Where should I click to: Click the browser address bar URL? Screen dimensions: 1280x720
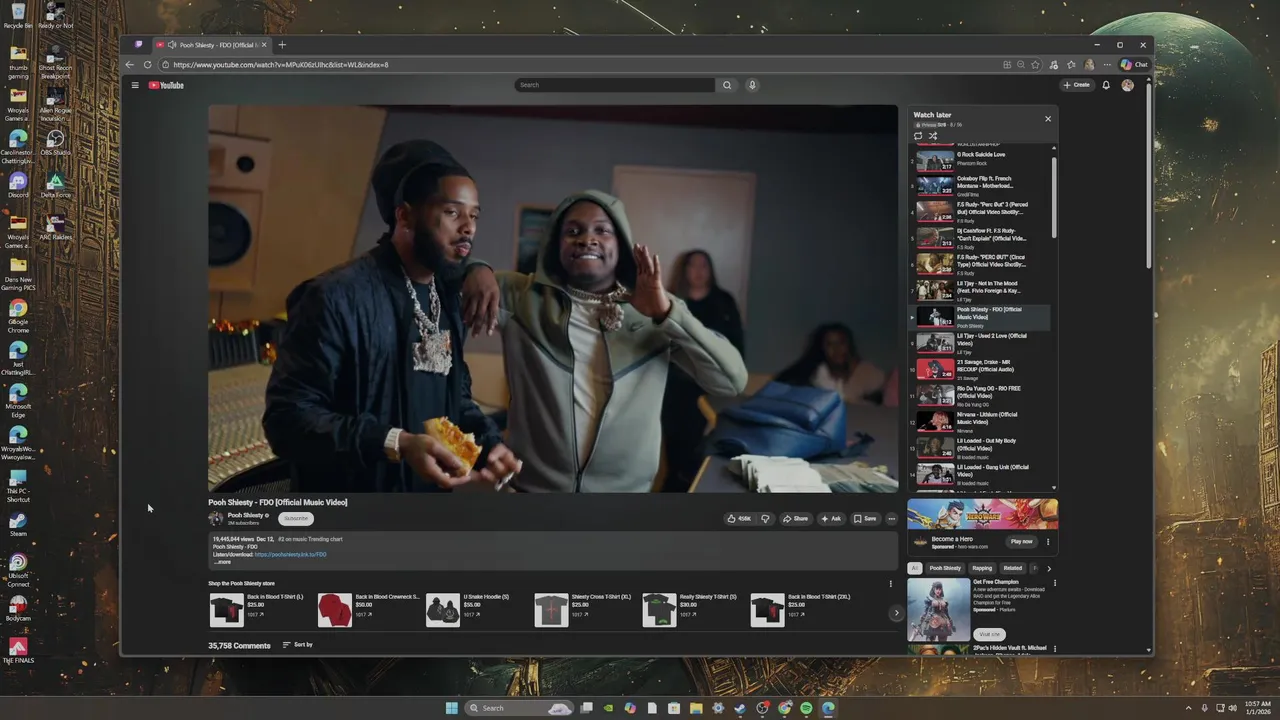tap(281, 65)
